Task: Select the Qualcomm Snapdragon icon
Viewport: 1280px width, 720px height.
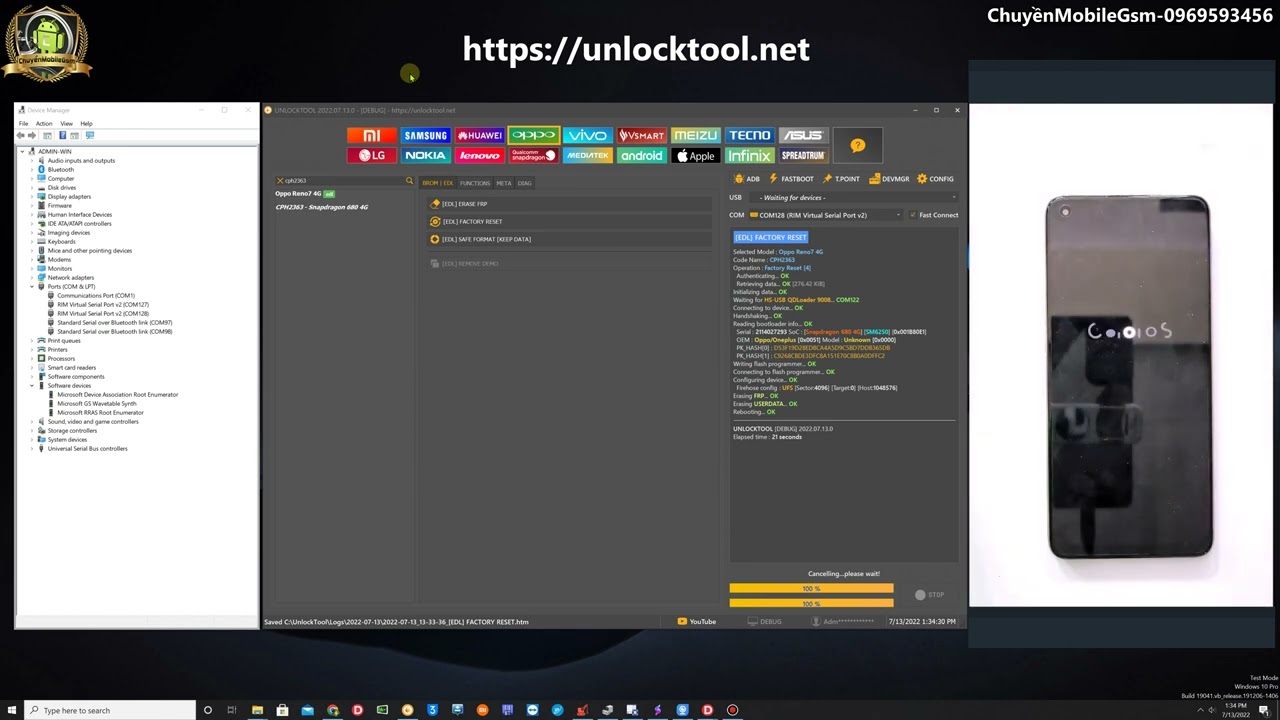Action: [x=533, y=155]
